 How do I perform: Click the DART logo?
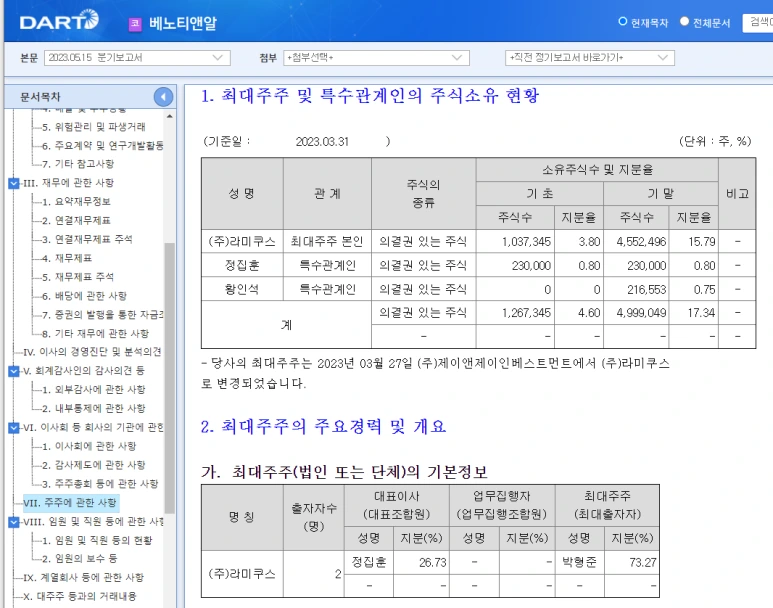[59, 21]
